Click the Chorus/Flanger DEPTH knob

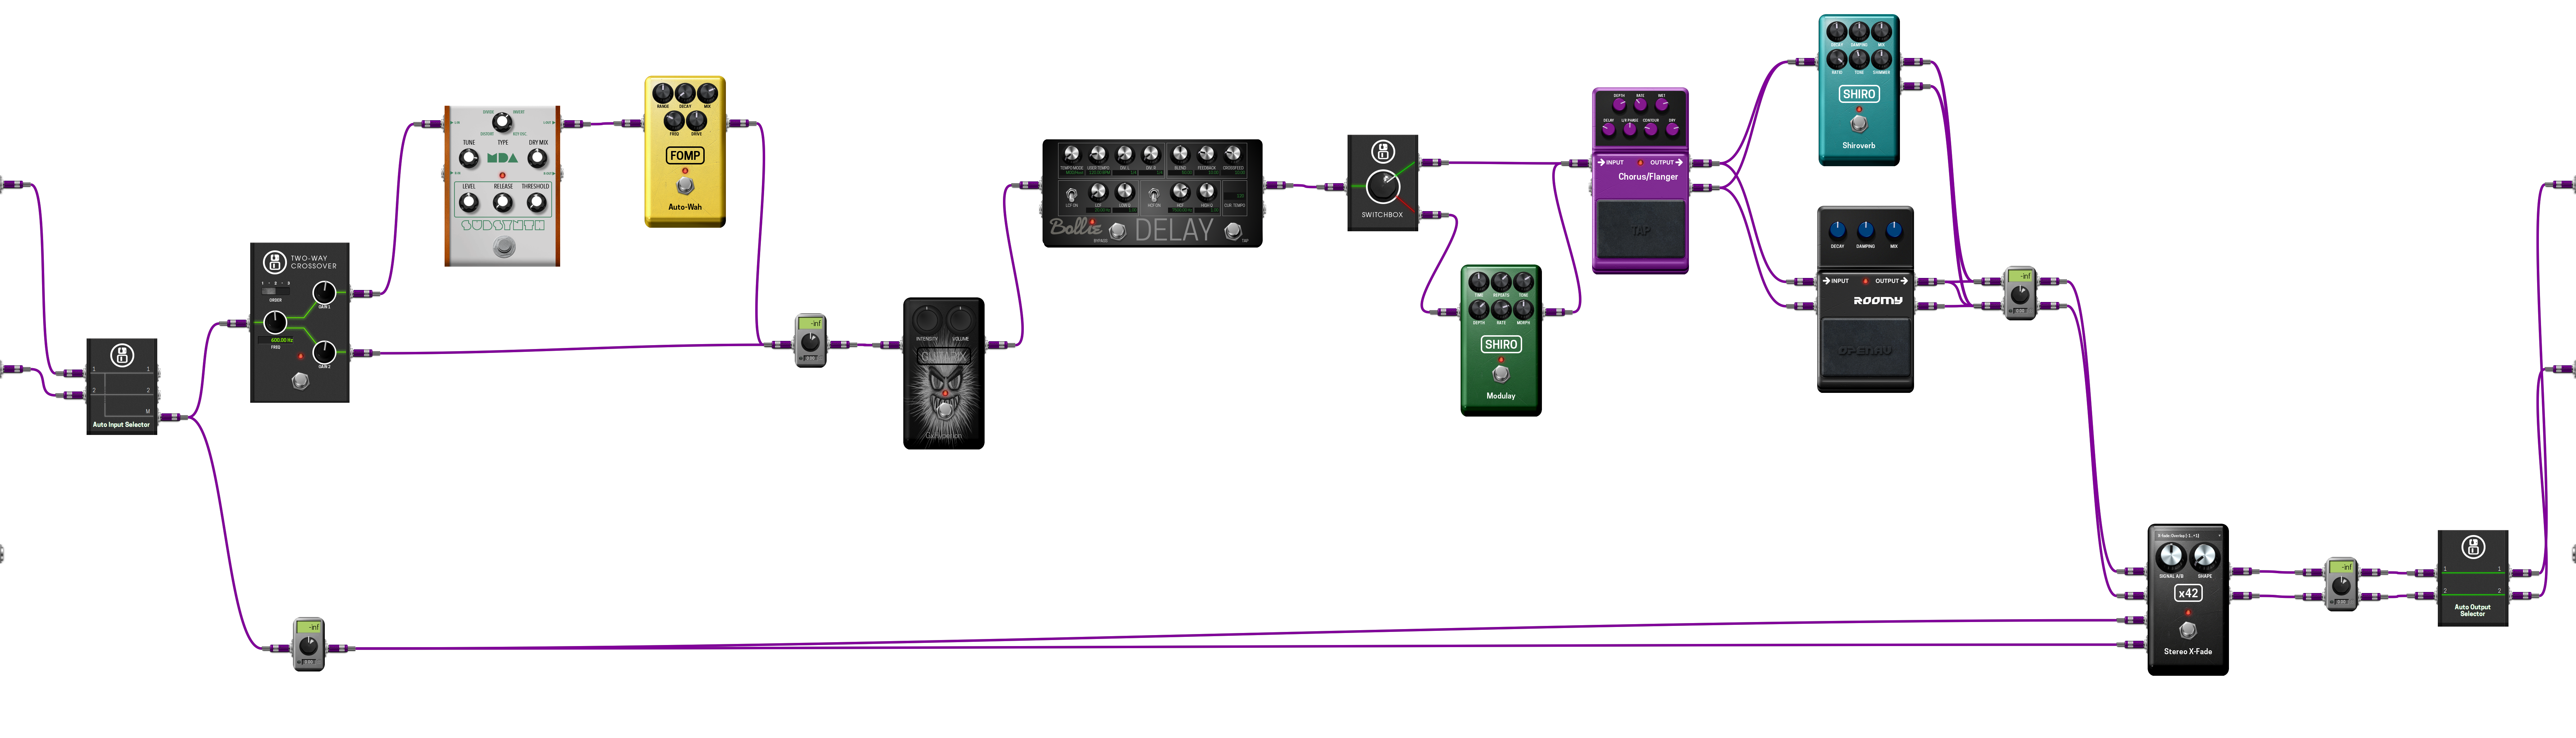pyautogui.click(x=1619, y=104)
